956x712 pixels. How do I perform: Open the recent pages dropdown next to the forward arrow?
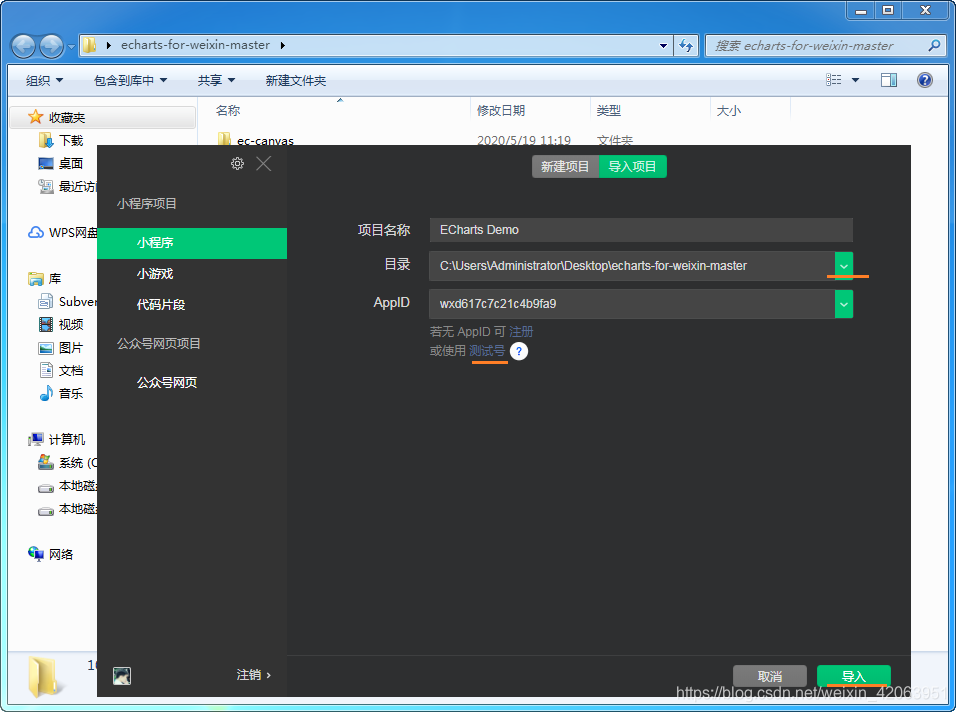point(71,46)
